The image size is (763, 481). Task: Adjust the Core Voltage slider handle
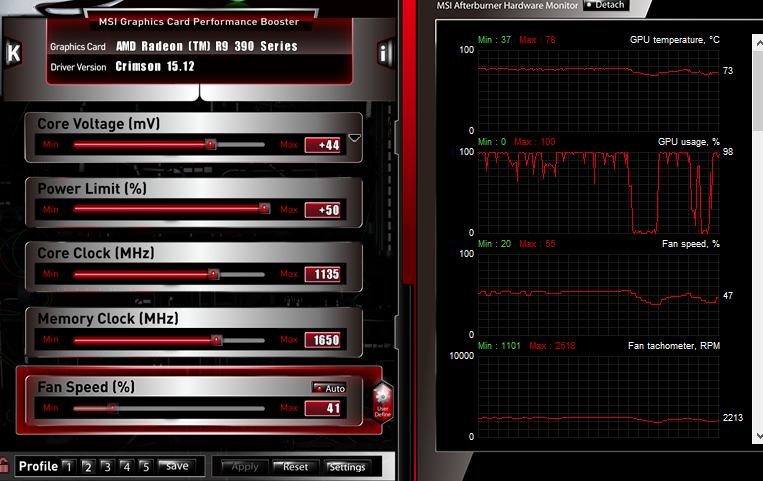click(210, 145)
